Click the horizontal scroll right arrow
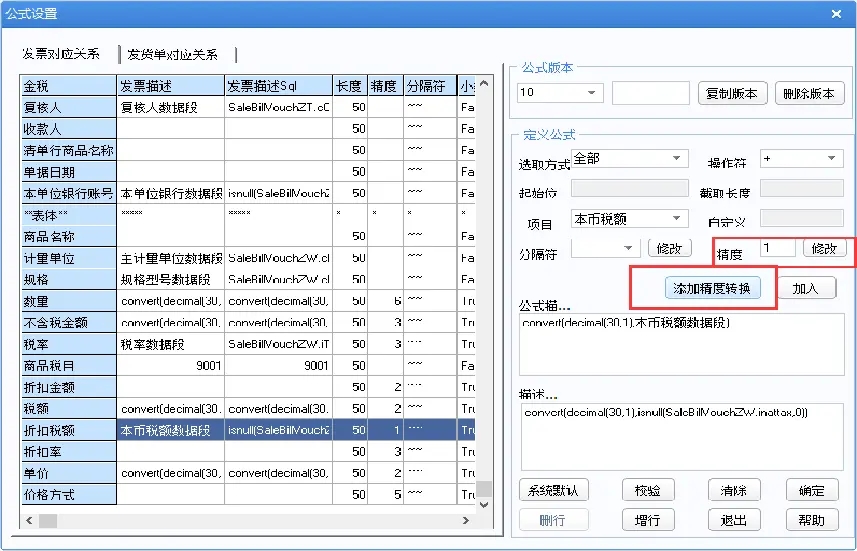This screenshot has height=551, width=857. [466, 520]
